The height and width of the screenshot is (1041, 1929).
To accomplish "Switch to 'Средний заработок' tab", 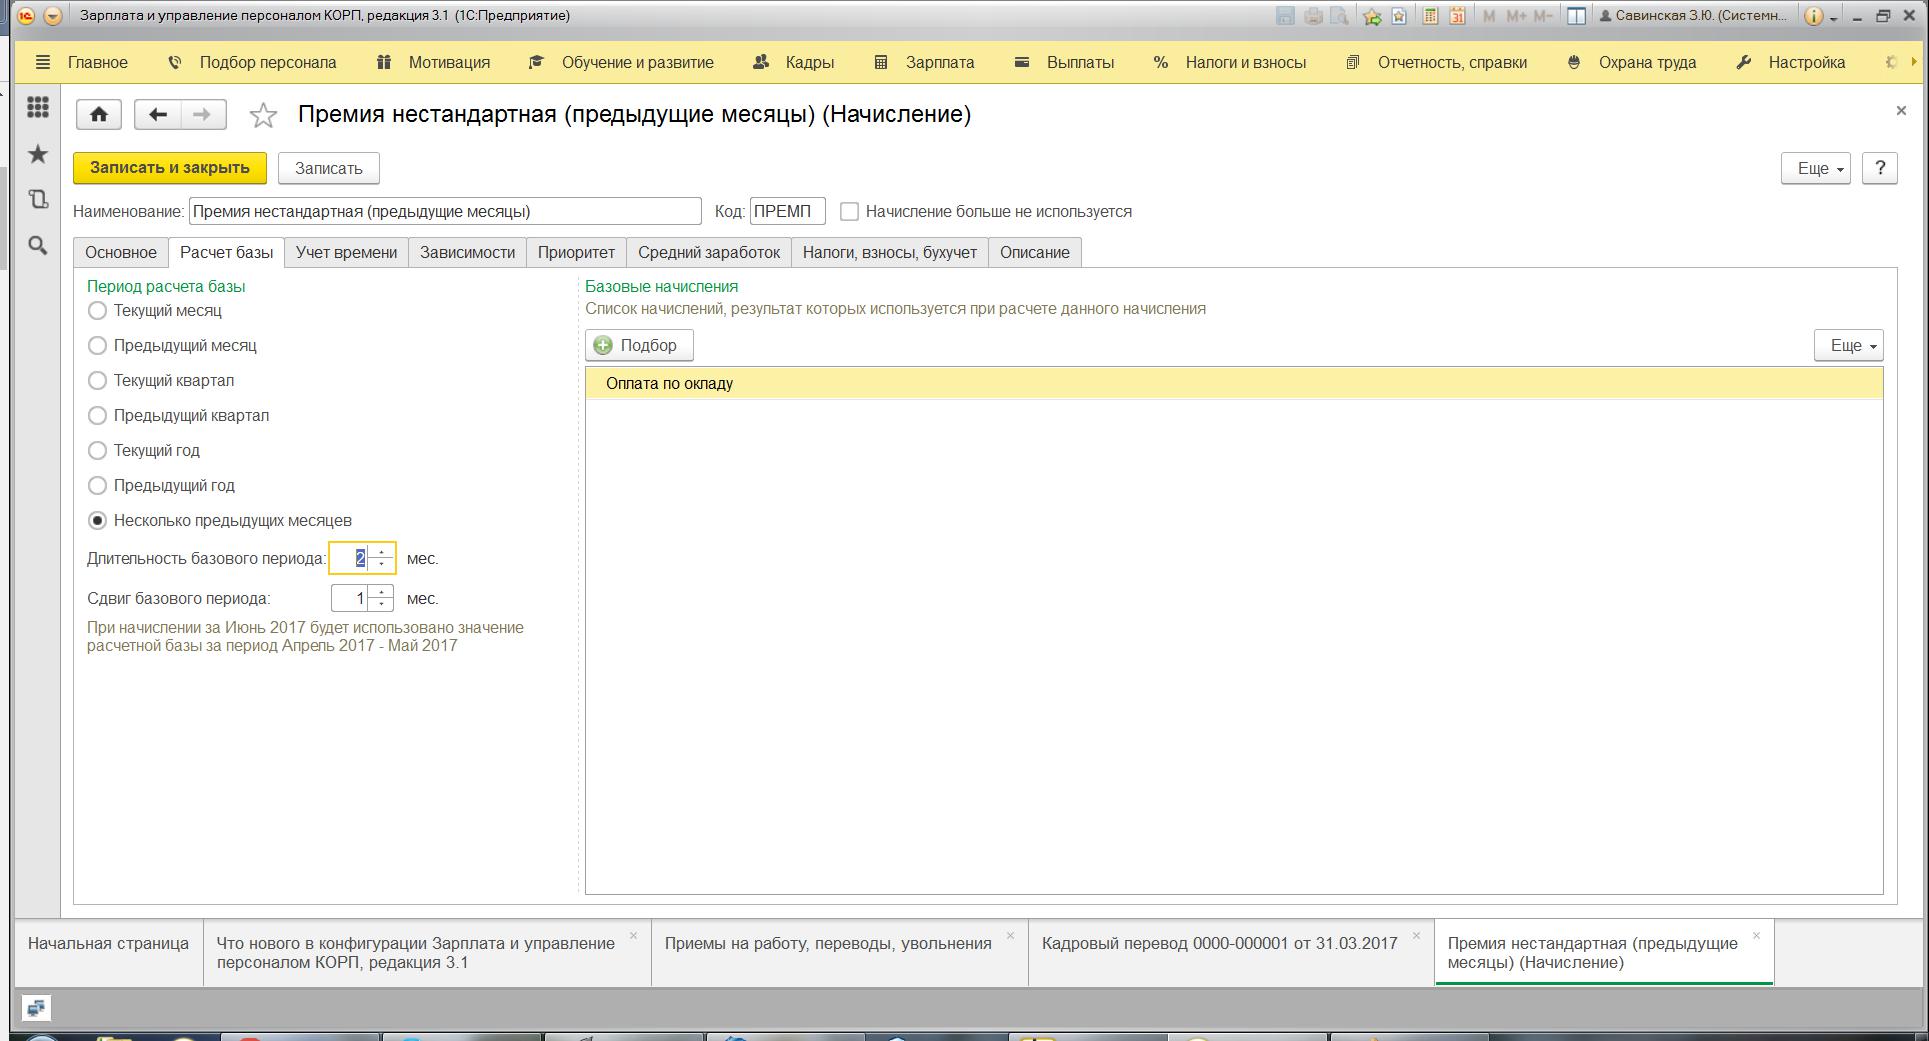I will point(709,252).
